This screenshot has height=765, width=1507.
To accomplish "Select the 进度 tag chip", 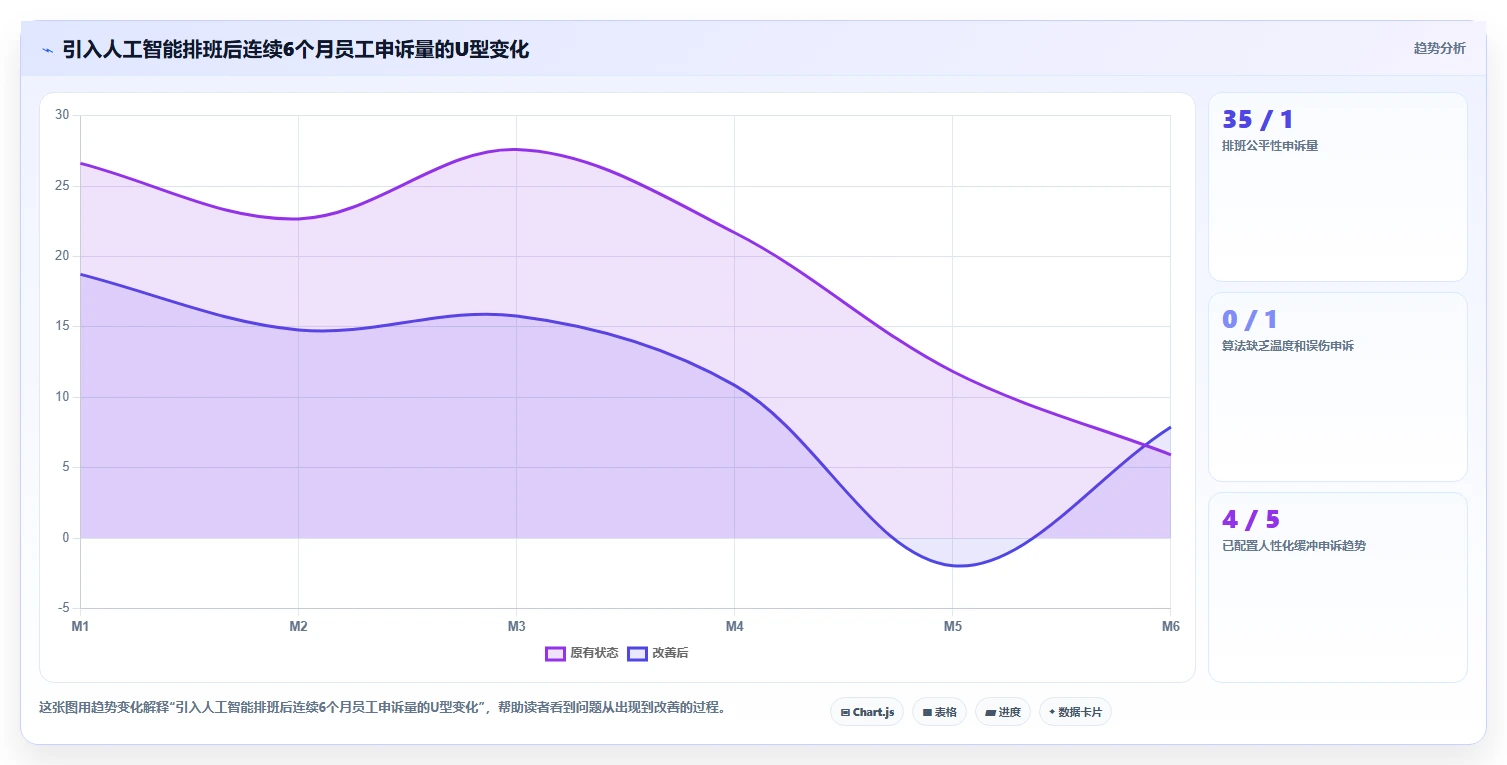I will (x=1003, y=712).
